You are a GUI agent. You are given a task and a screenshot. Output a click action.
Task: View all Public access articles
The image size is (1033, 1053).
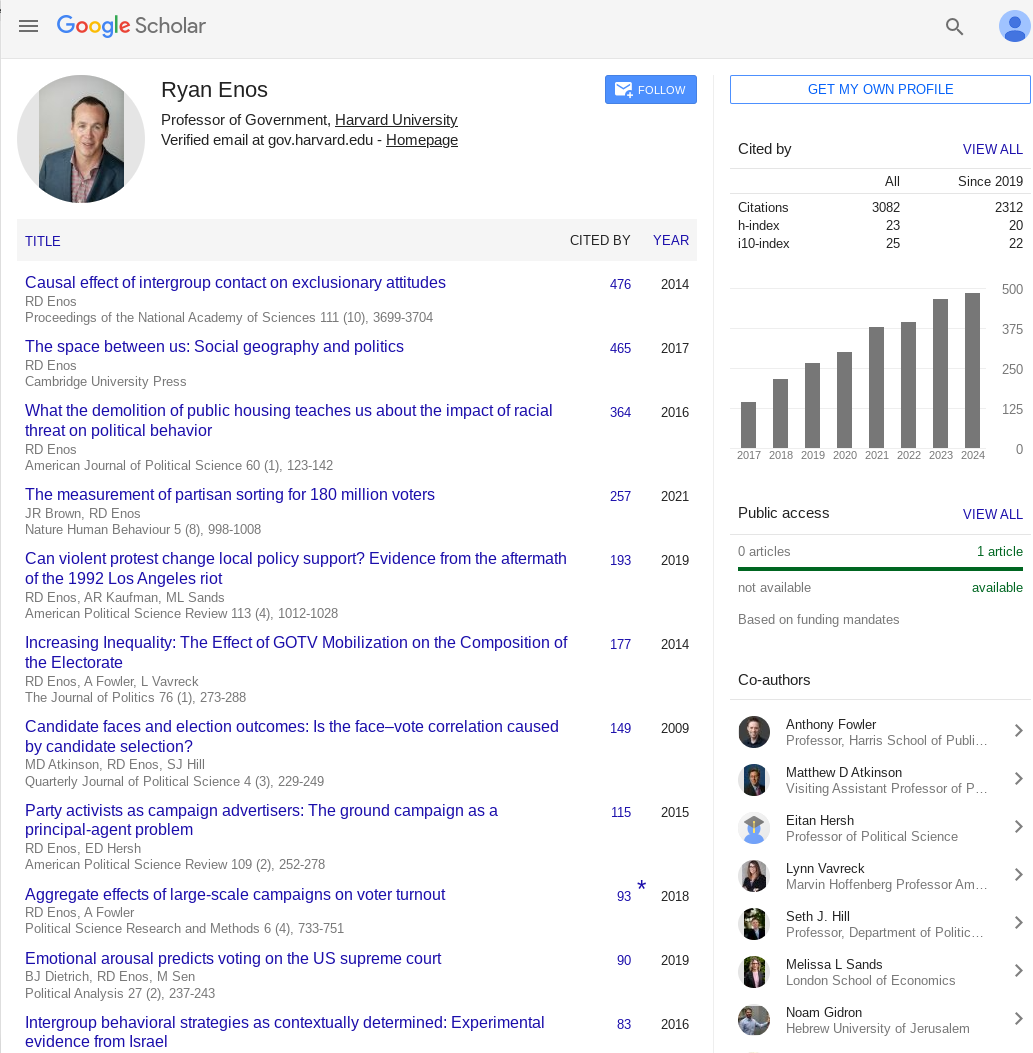tap(992, 514)
